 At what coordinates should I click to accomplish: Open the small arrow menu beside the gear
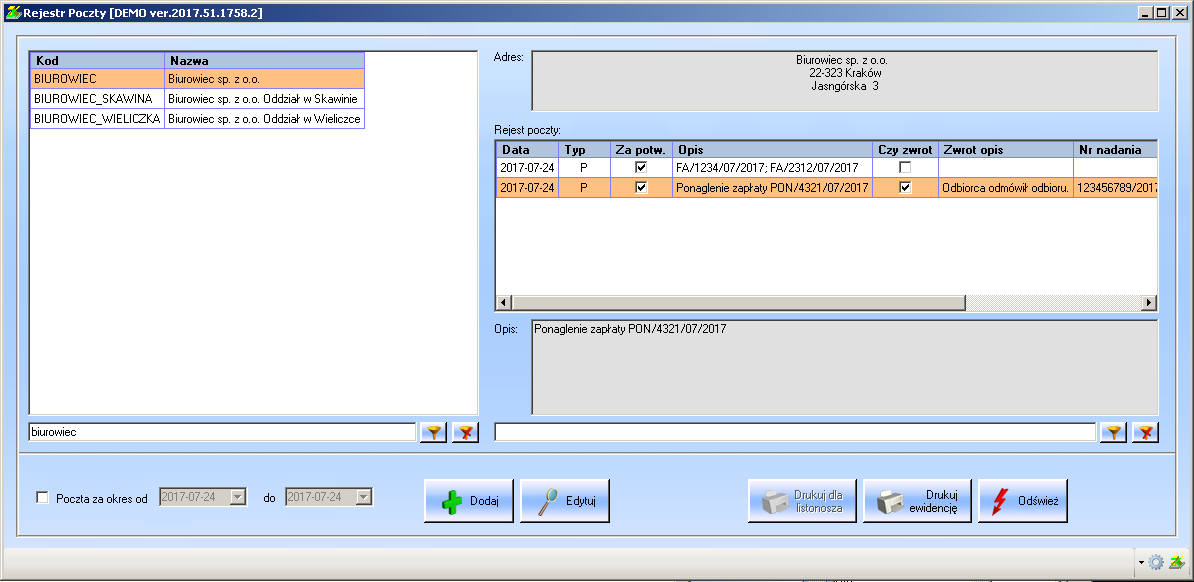click(1141, 563)
